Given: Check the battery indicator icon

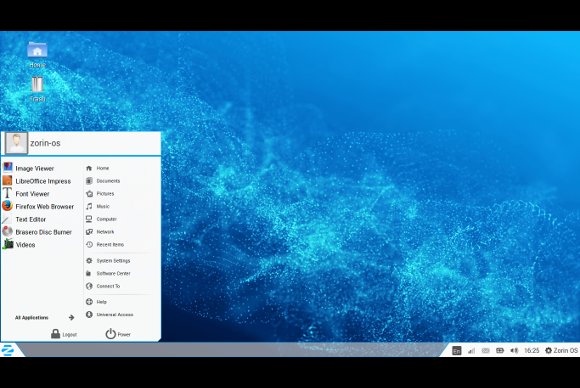Looking at the screenshot, I should (500, 350).
